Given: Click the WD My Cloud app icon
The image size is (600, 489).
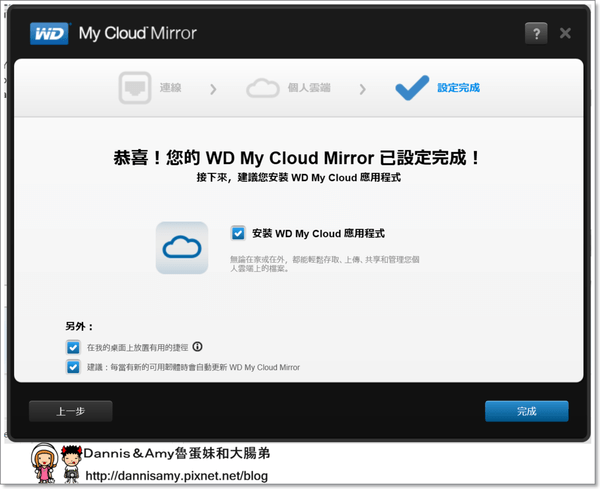Looking at the screenshot, I should click(x=182, y=248).
